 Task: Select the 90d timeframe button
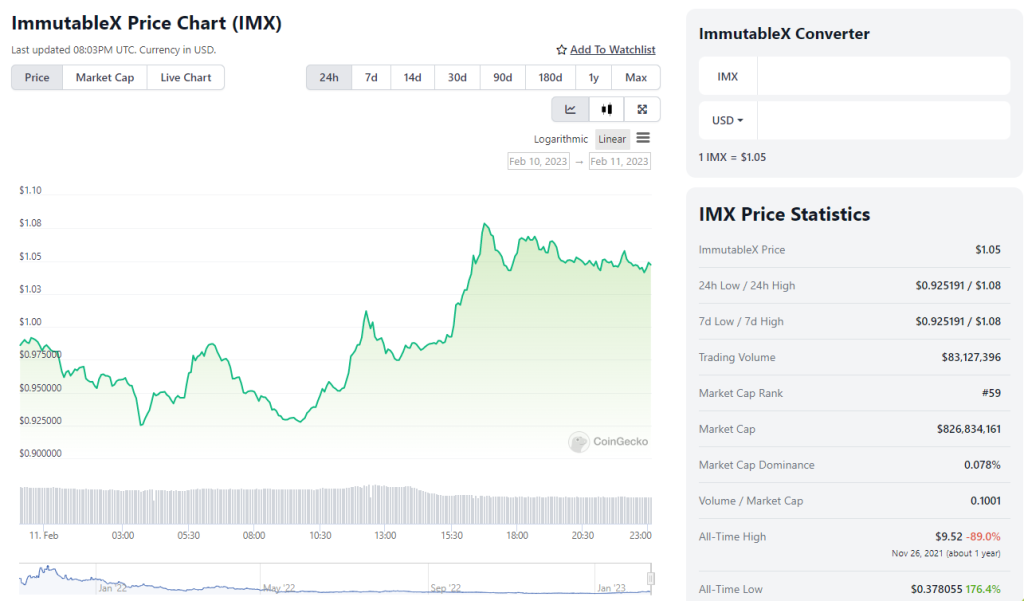pyautogui.click(x=502, y=77)
